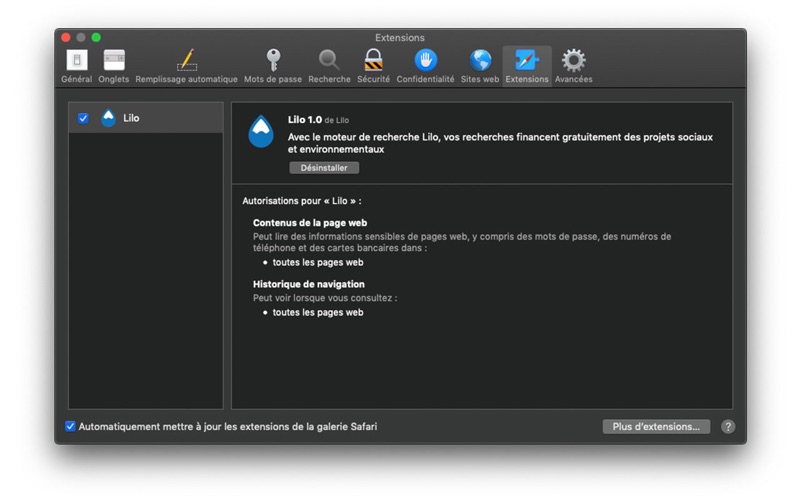Image resolution: width=800 pixels, height=500 pixels.
Task: Click the 'Lilo 1.0' extension title
Action: point(305,120)
